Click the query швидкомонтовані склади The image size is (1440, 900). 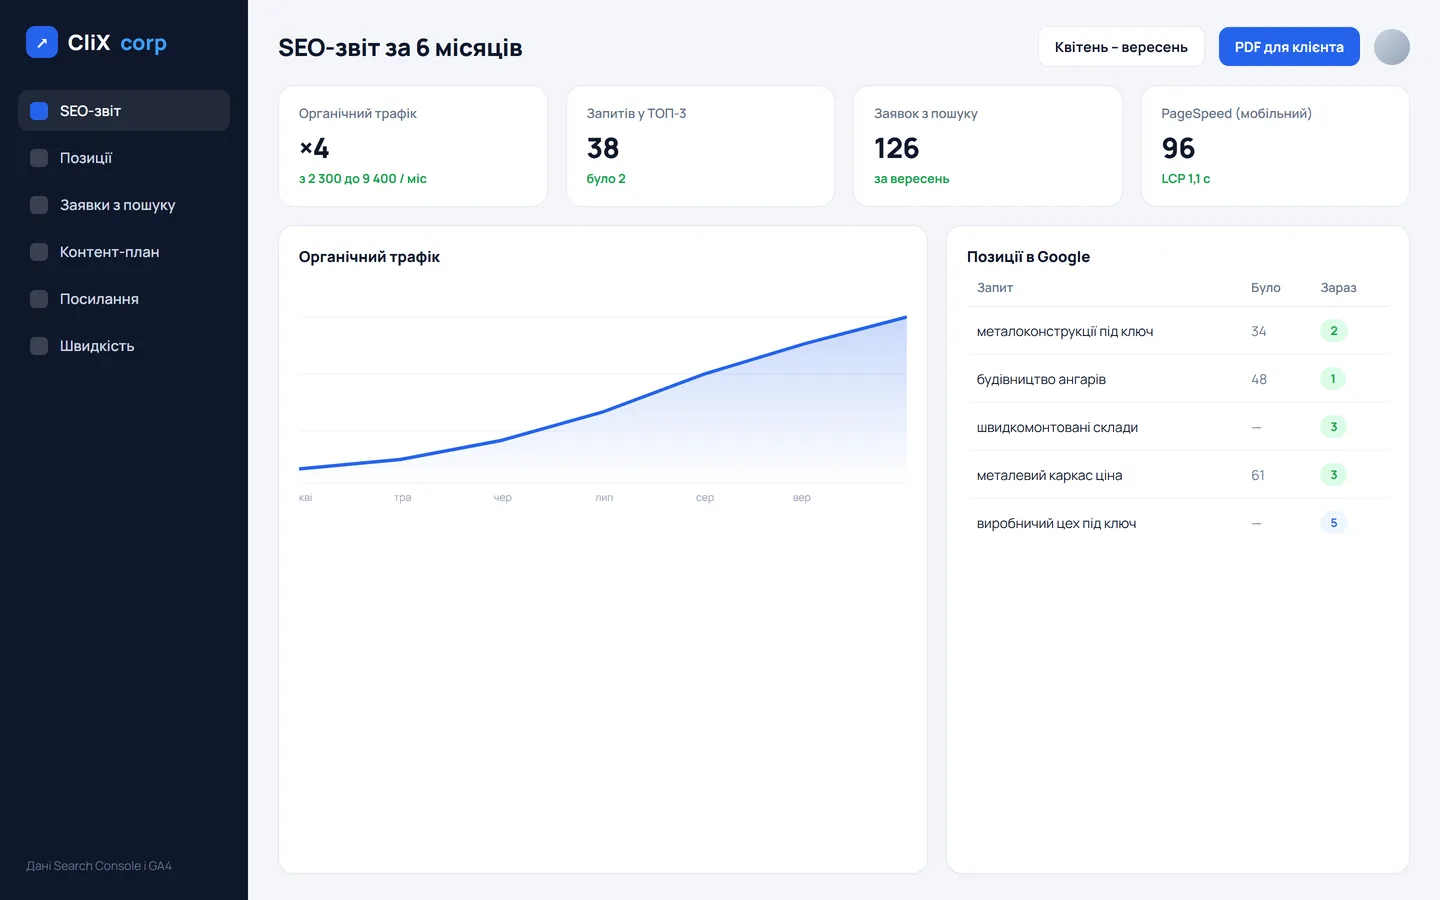click(1057, 427)
